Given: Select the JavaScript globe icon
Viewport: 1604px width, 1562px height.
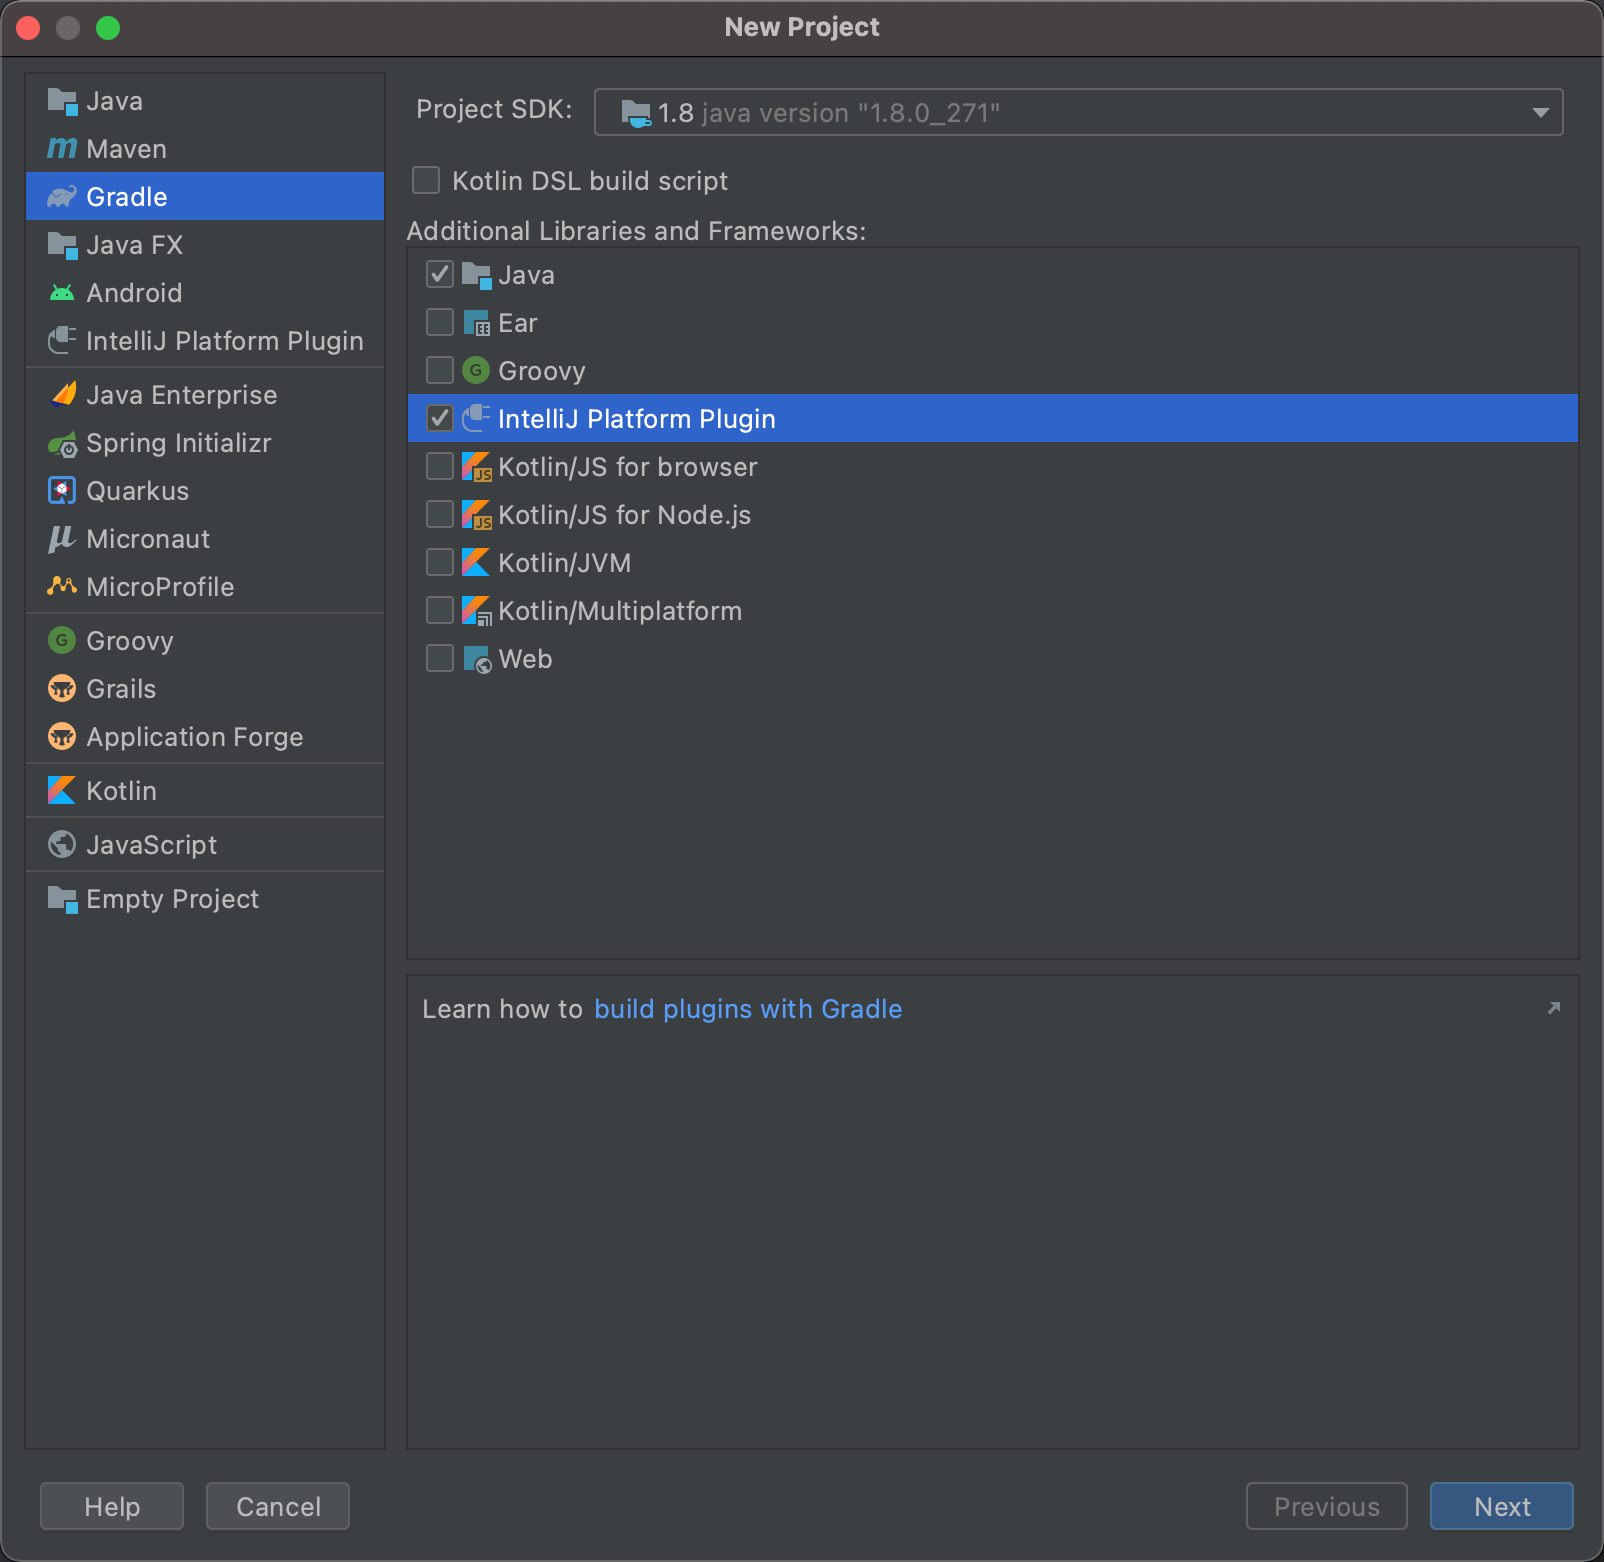Looking at the screenshot, I should (61, 844).
